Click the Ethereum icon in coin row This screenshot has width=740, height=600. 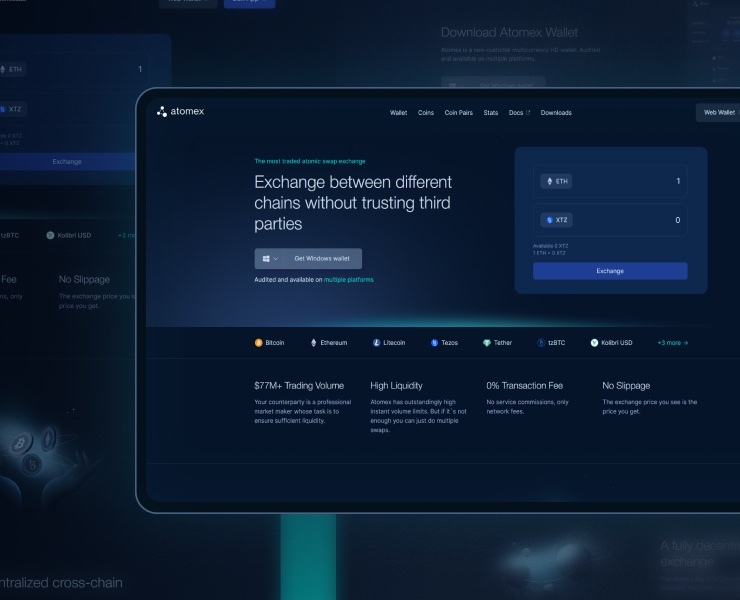313,343
